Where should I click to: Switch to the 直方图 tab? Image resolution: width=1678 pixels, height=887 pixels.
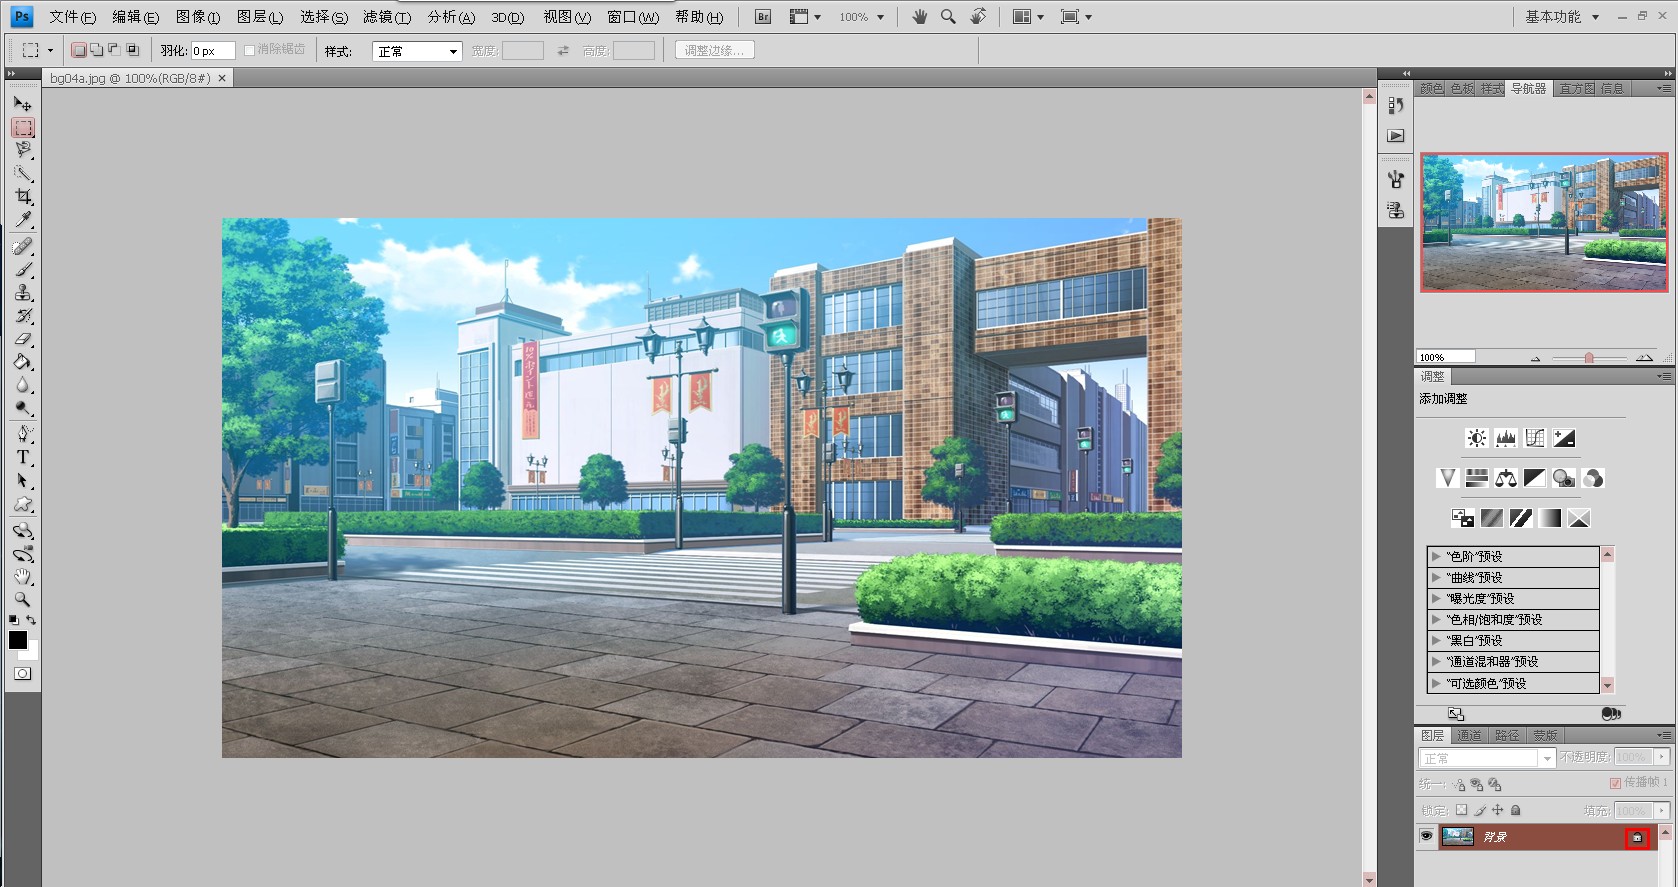(x=1577, y=89)
